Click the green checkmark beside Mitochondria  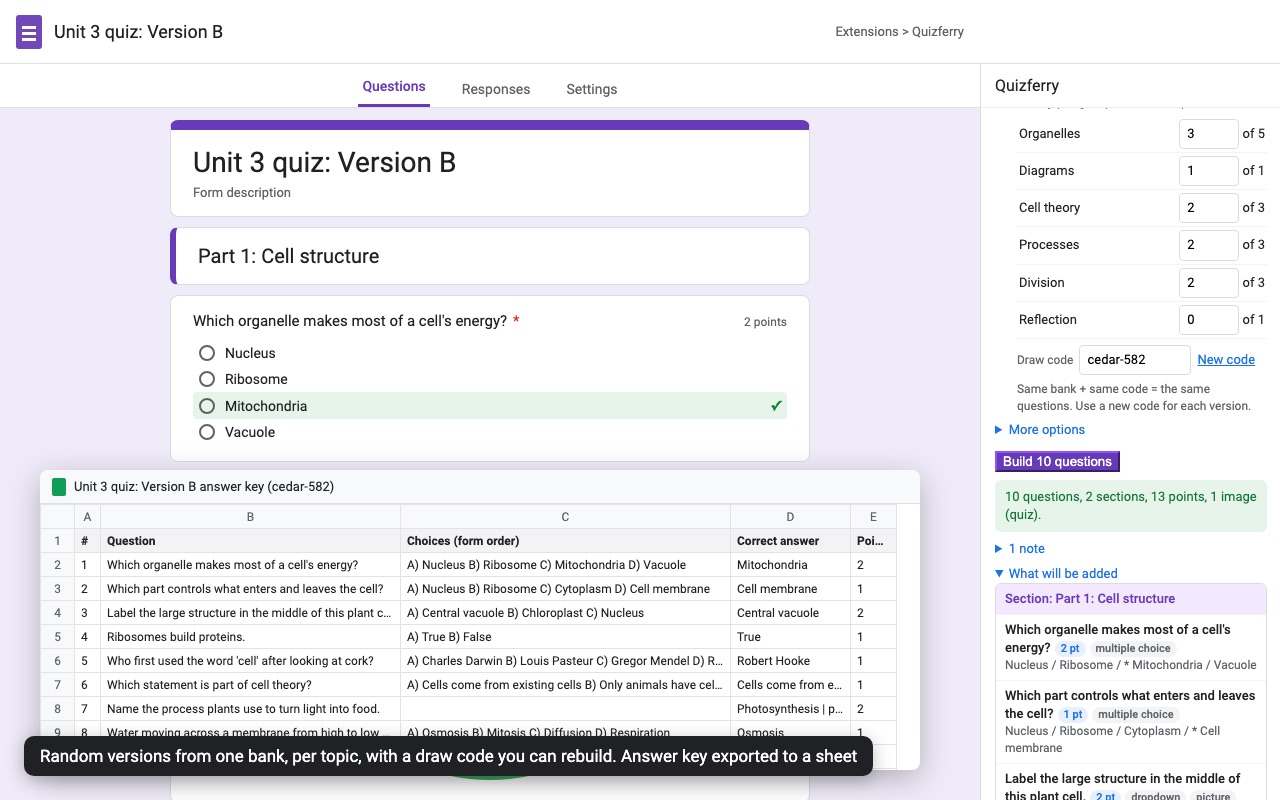(776, 406)
